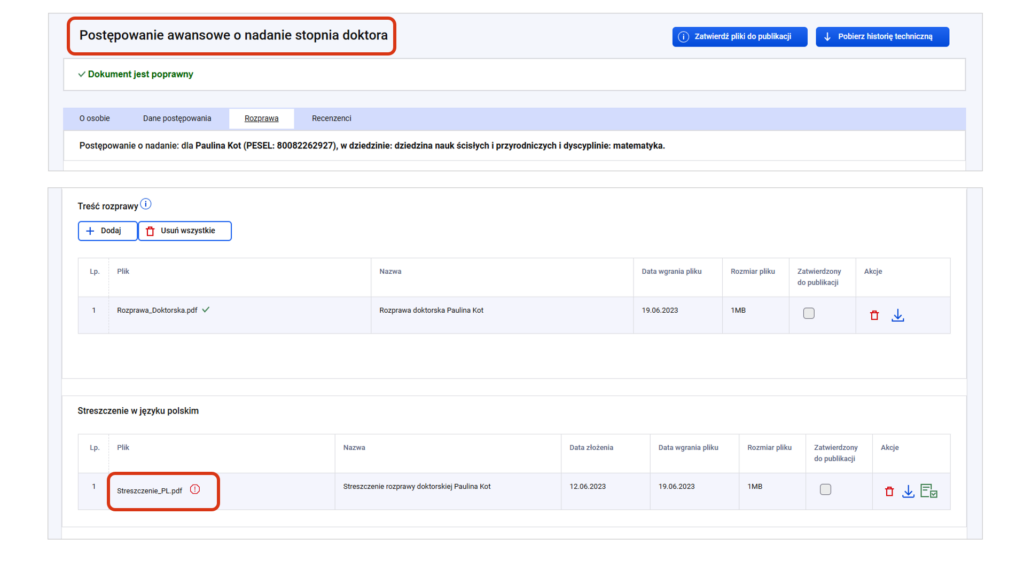The image size is (1024, 570).
Task: Open the Rozprawa_Doktorska.pdf file name
Action: tap(156, 311)
